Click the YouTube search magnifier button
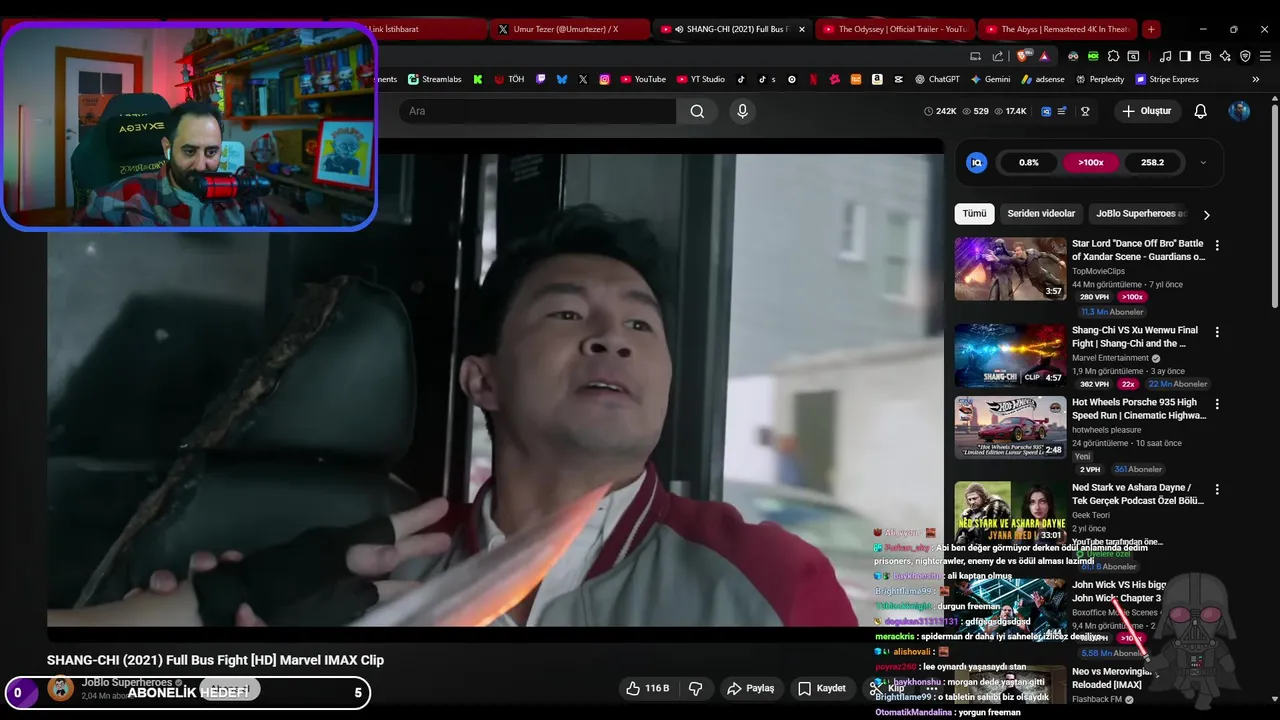1280x720 pixels. click(x=697, y=111)
